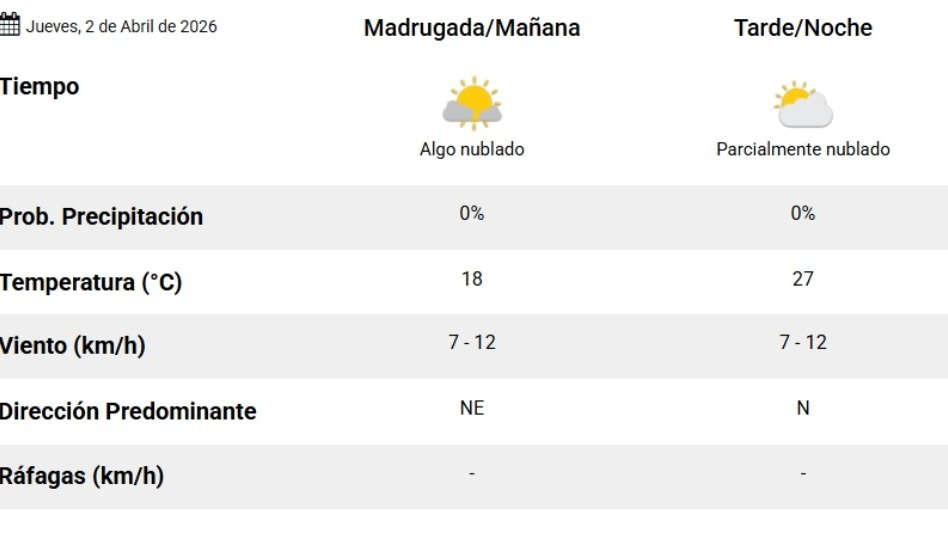Click the Madrugada/Mañana column header

click(472, 28)
